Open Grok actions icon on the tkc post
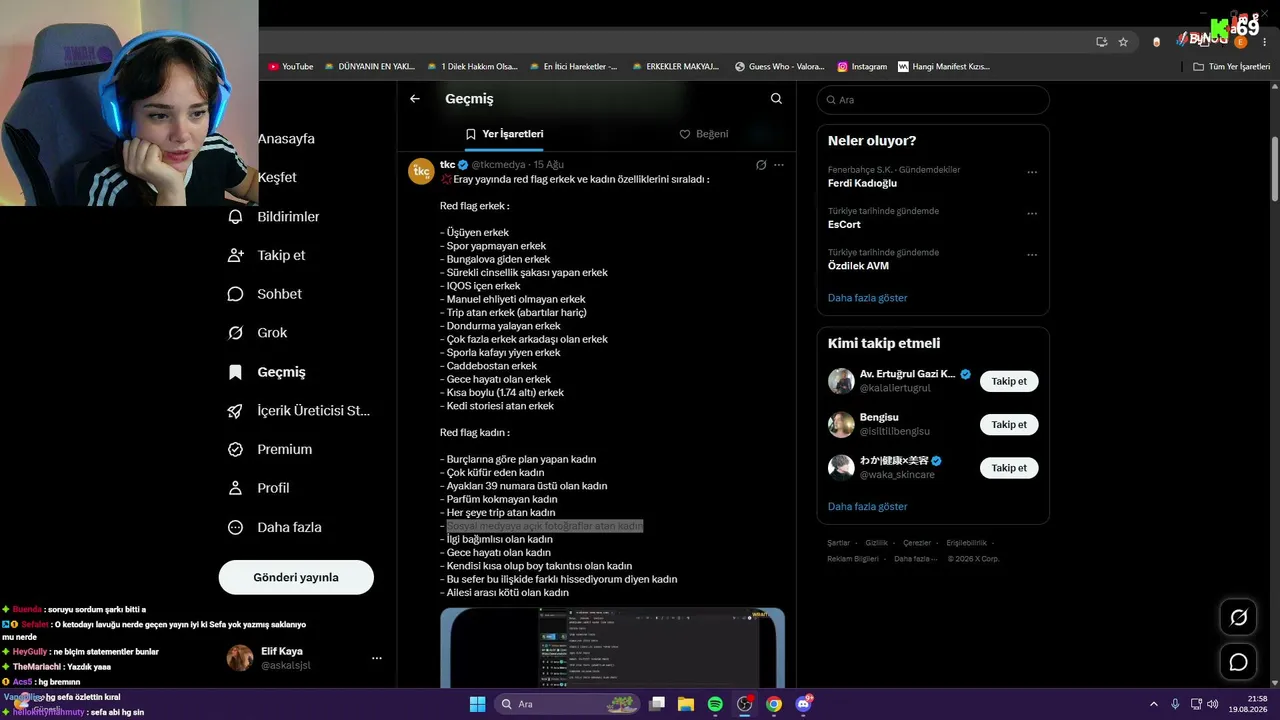This screenshot has height=720, width=1280. [x=761, y=165]
